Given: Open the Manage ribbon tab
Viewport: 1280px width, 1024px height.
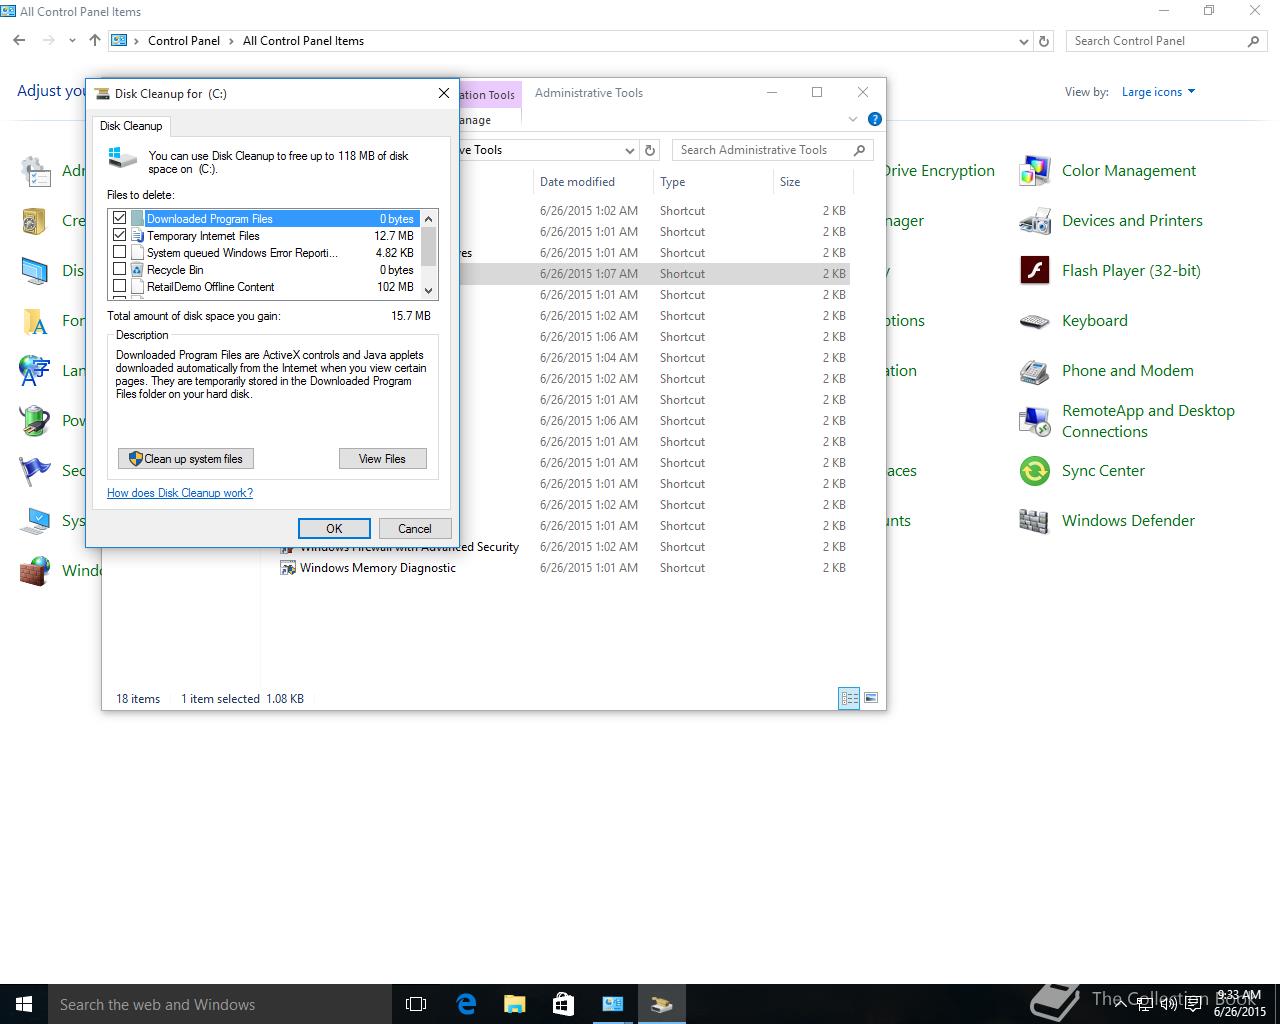Looking at the screenshot, I should pos(474,120).
